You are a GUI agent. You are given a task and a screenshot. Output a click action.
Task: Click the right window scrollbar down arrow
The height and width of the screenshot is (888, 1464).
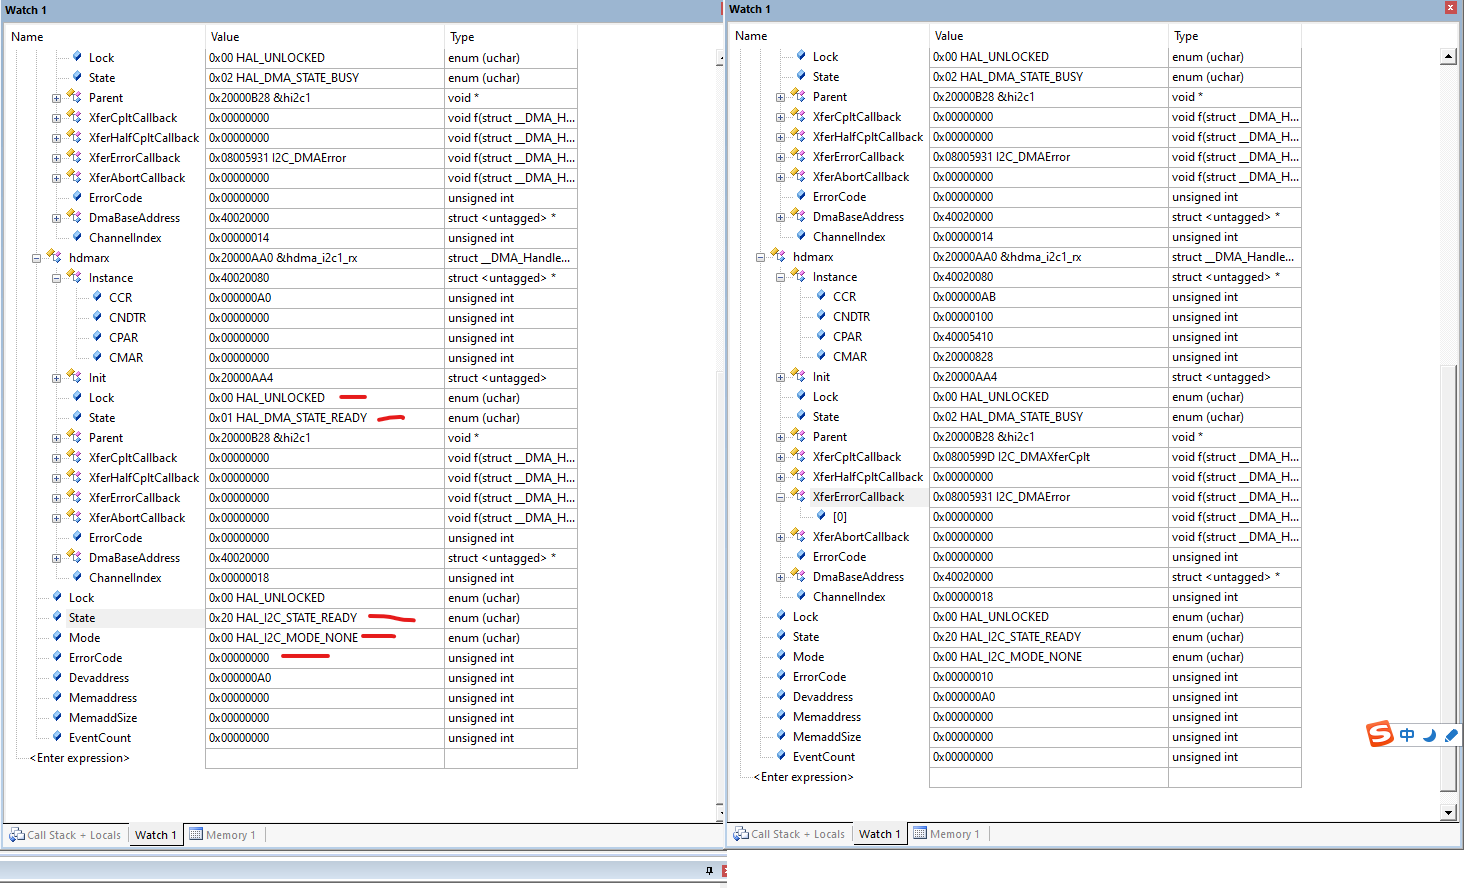click(x=1448, y=812)
